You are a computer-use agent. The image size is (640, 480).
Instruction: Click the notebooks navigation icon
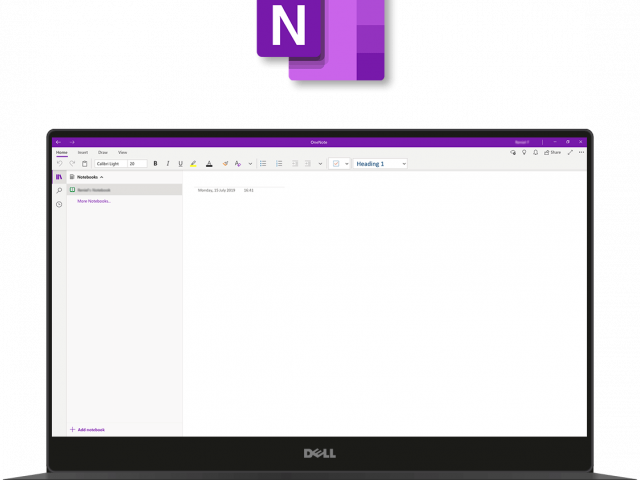[x=59, y=176]
